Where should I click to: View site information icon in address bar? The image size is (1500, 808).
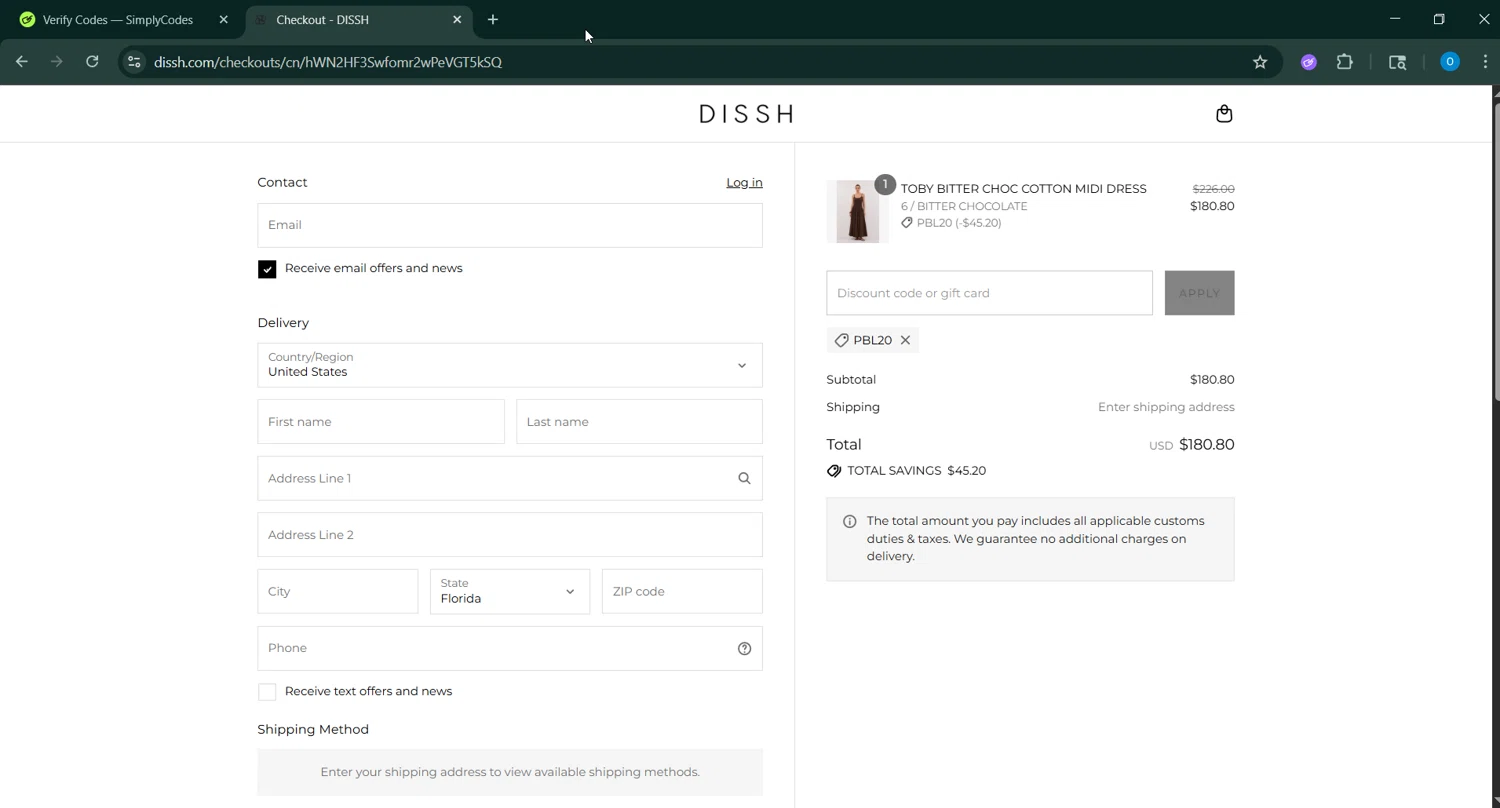[134, 62]
